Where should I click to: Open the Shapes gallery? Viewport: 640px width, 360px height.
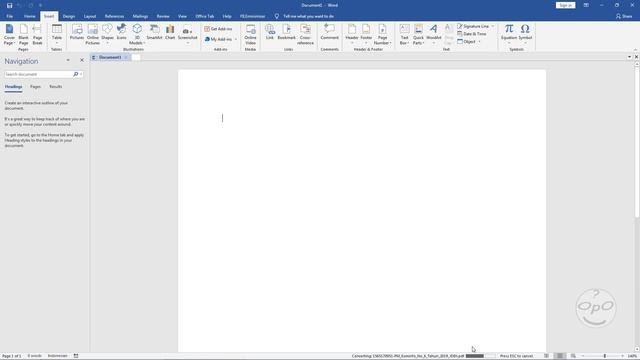[107, 34]
